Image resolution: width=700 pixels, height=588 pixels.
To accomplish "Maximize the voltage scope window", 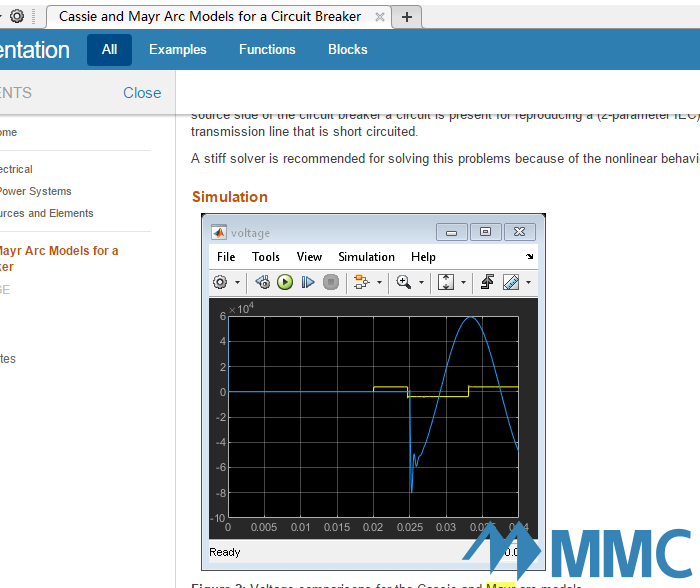I will [485, 232].
